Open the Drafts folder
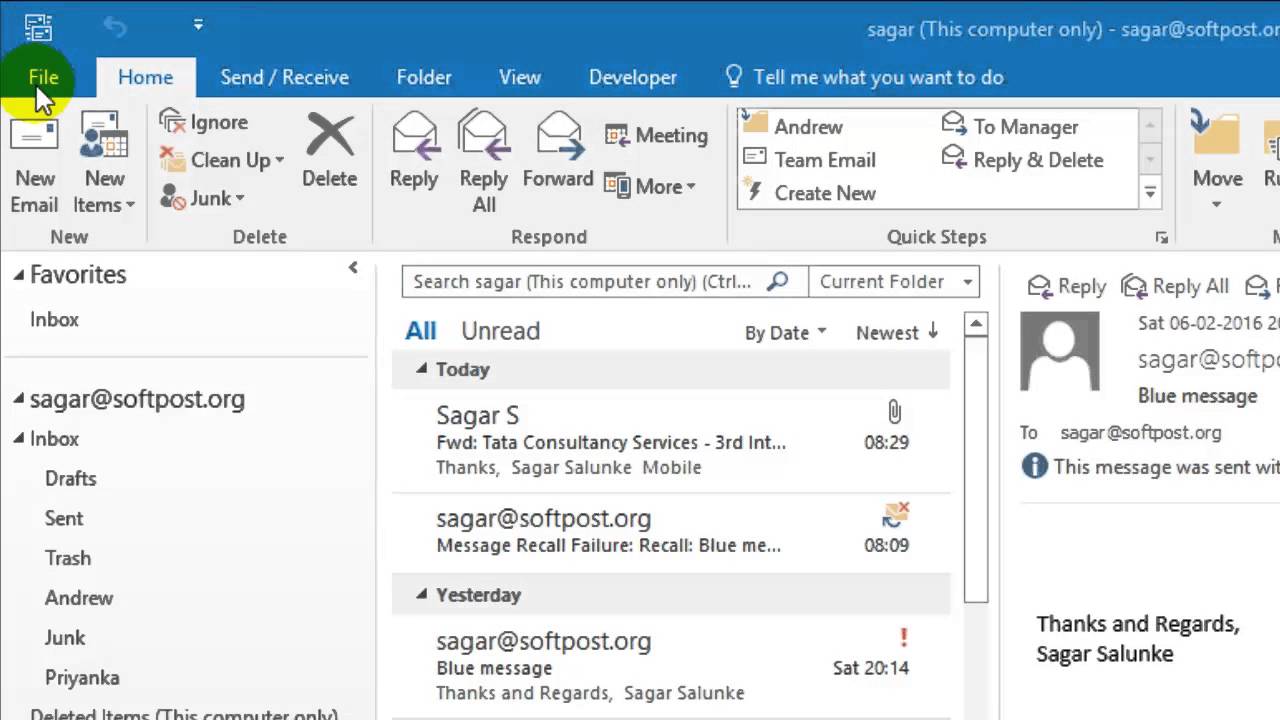This screenshot has height=720, width=1280. (70, 478)
